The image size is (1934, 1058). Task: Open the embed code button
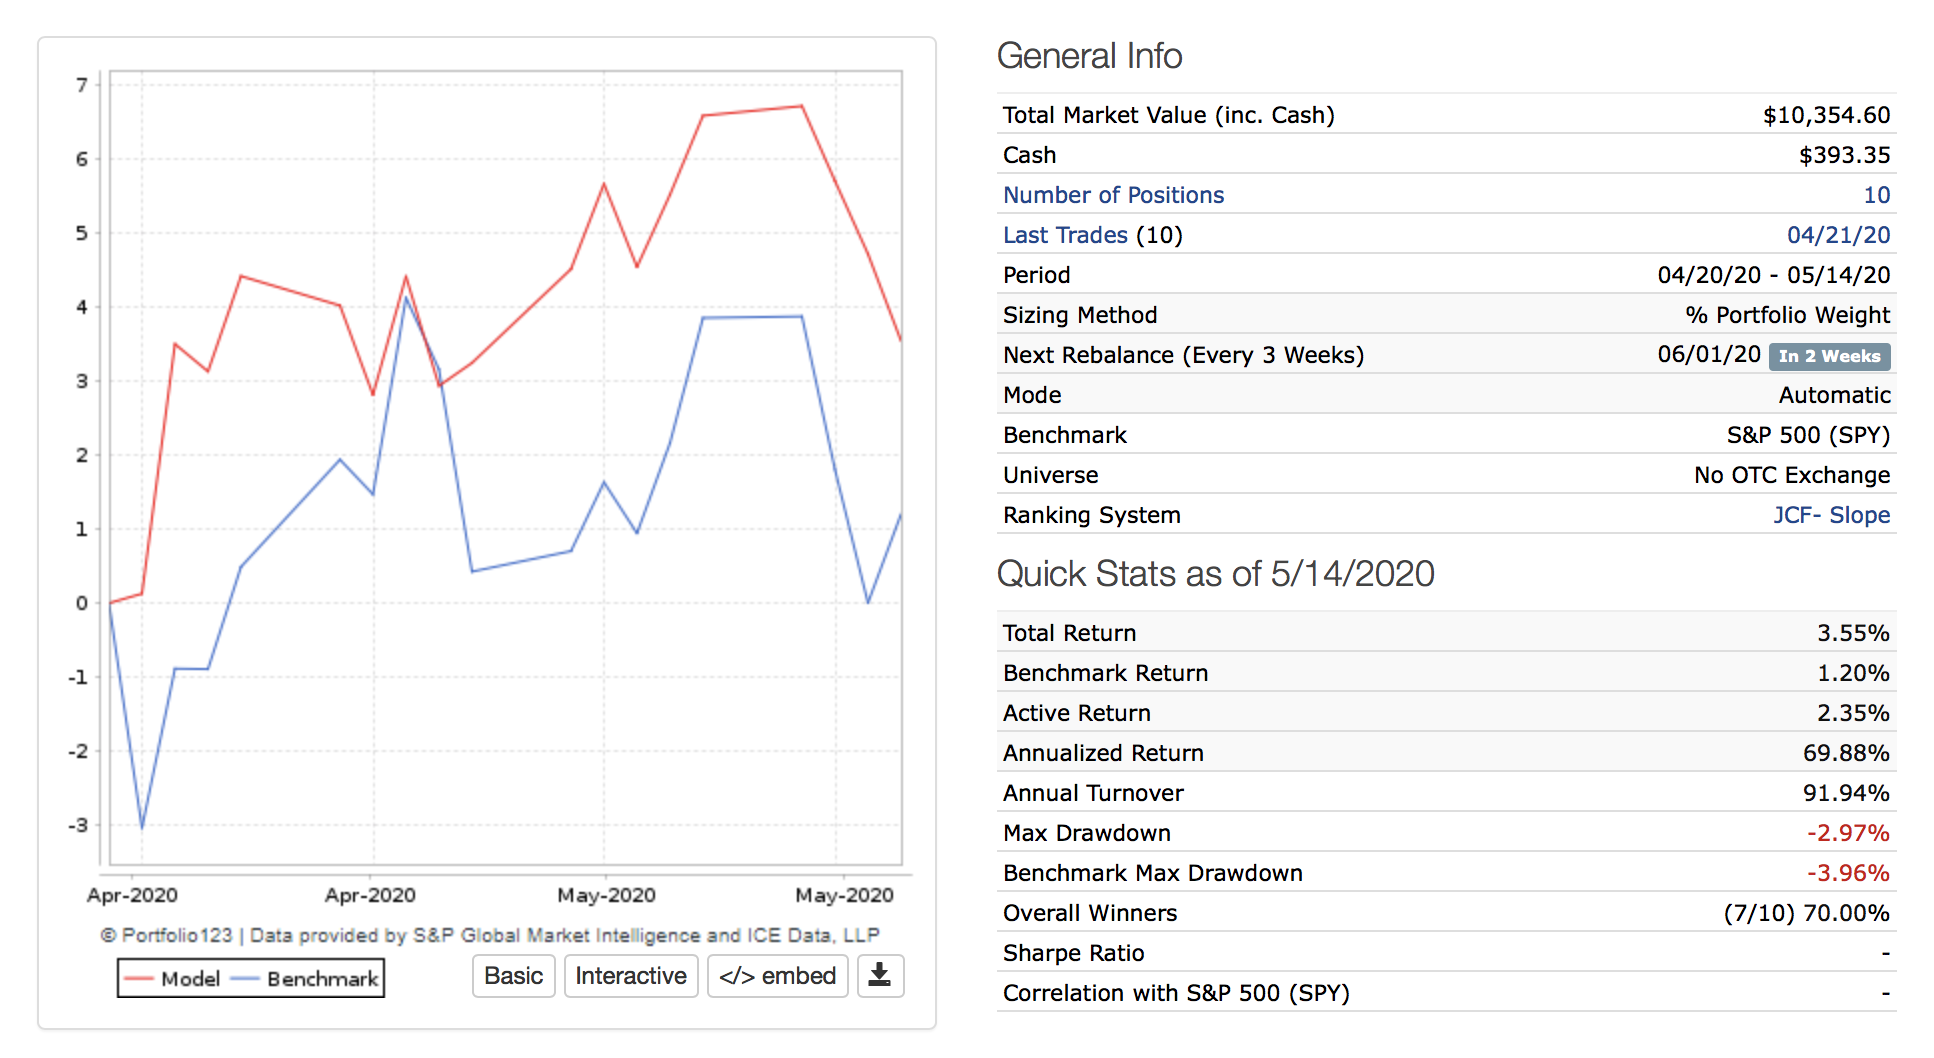pyautogui.click(x=777, y=976)
